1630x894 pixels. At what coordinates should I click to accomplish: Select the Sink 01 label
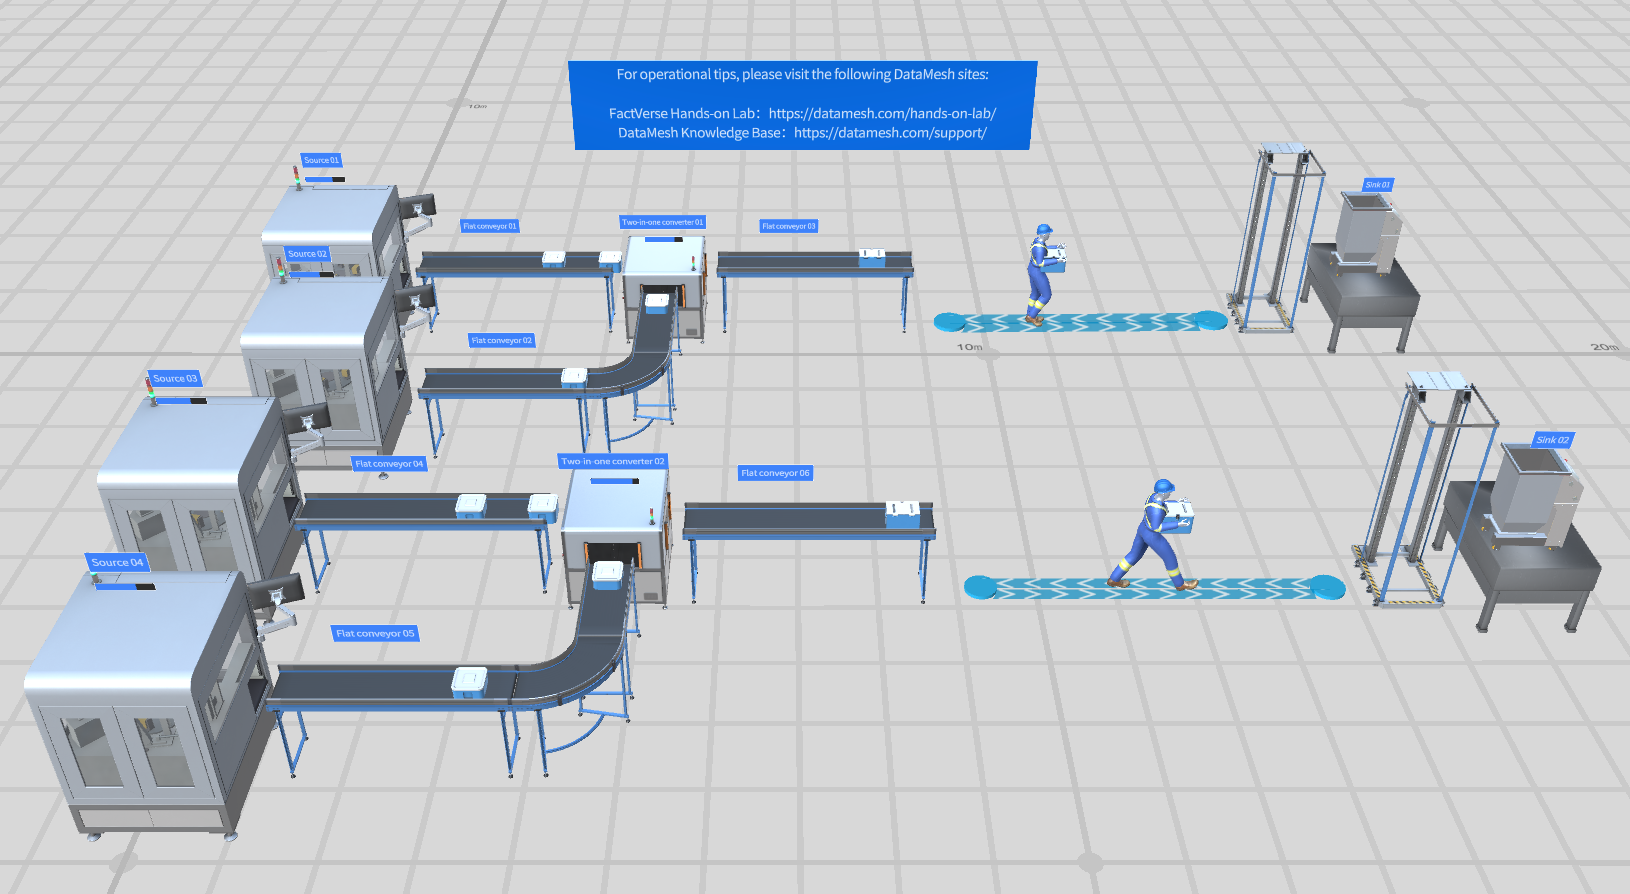click(x=1378, y=185)
